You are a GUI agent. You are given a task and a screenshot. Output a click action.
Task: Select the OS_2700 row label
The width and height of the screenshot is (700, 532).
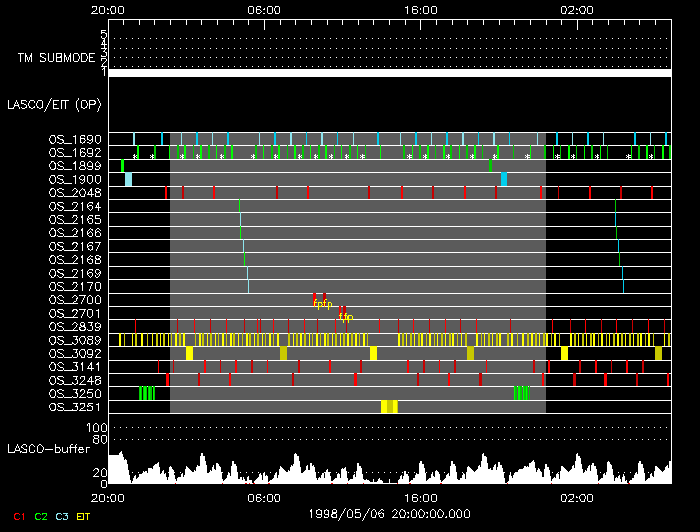point(75,300)
